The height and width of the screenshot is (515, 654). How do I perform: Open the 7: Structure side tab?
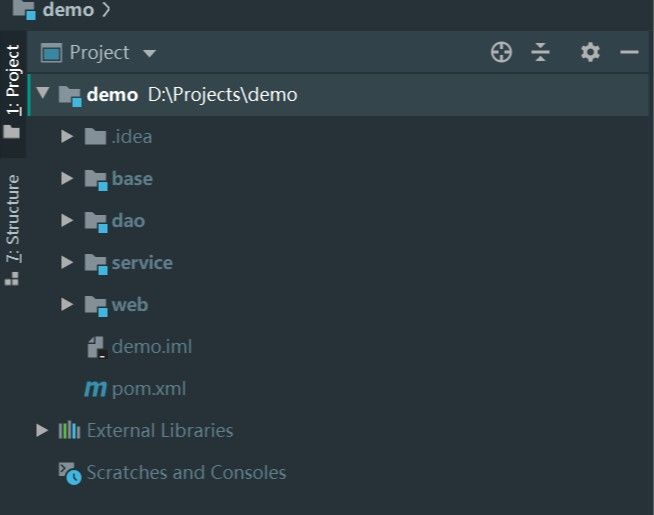(x=13, y=229)
